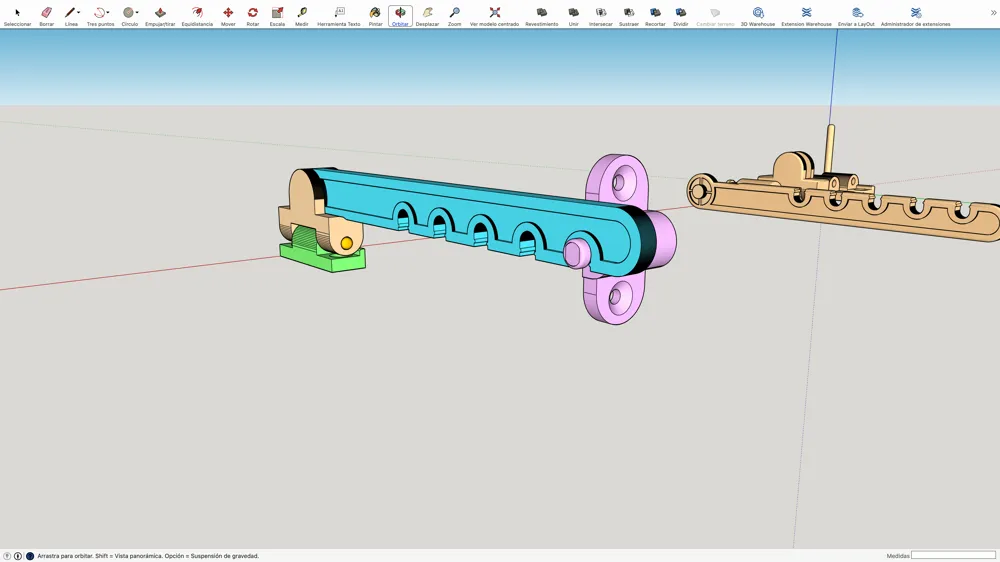Image resolution: width=1000 pixels, height=562 pixels.
Task: Select Herramienta Texto
Action: point(339,15)
